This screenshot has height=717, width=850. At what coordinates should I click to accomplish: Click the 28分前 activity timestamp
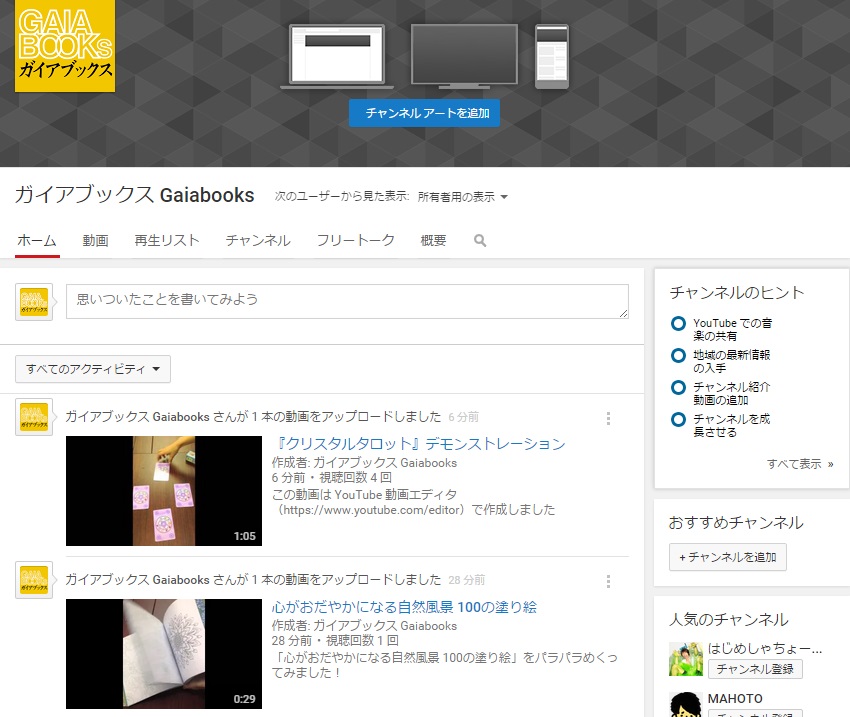pyautogui.click(x=467, y=580)
